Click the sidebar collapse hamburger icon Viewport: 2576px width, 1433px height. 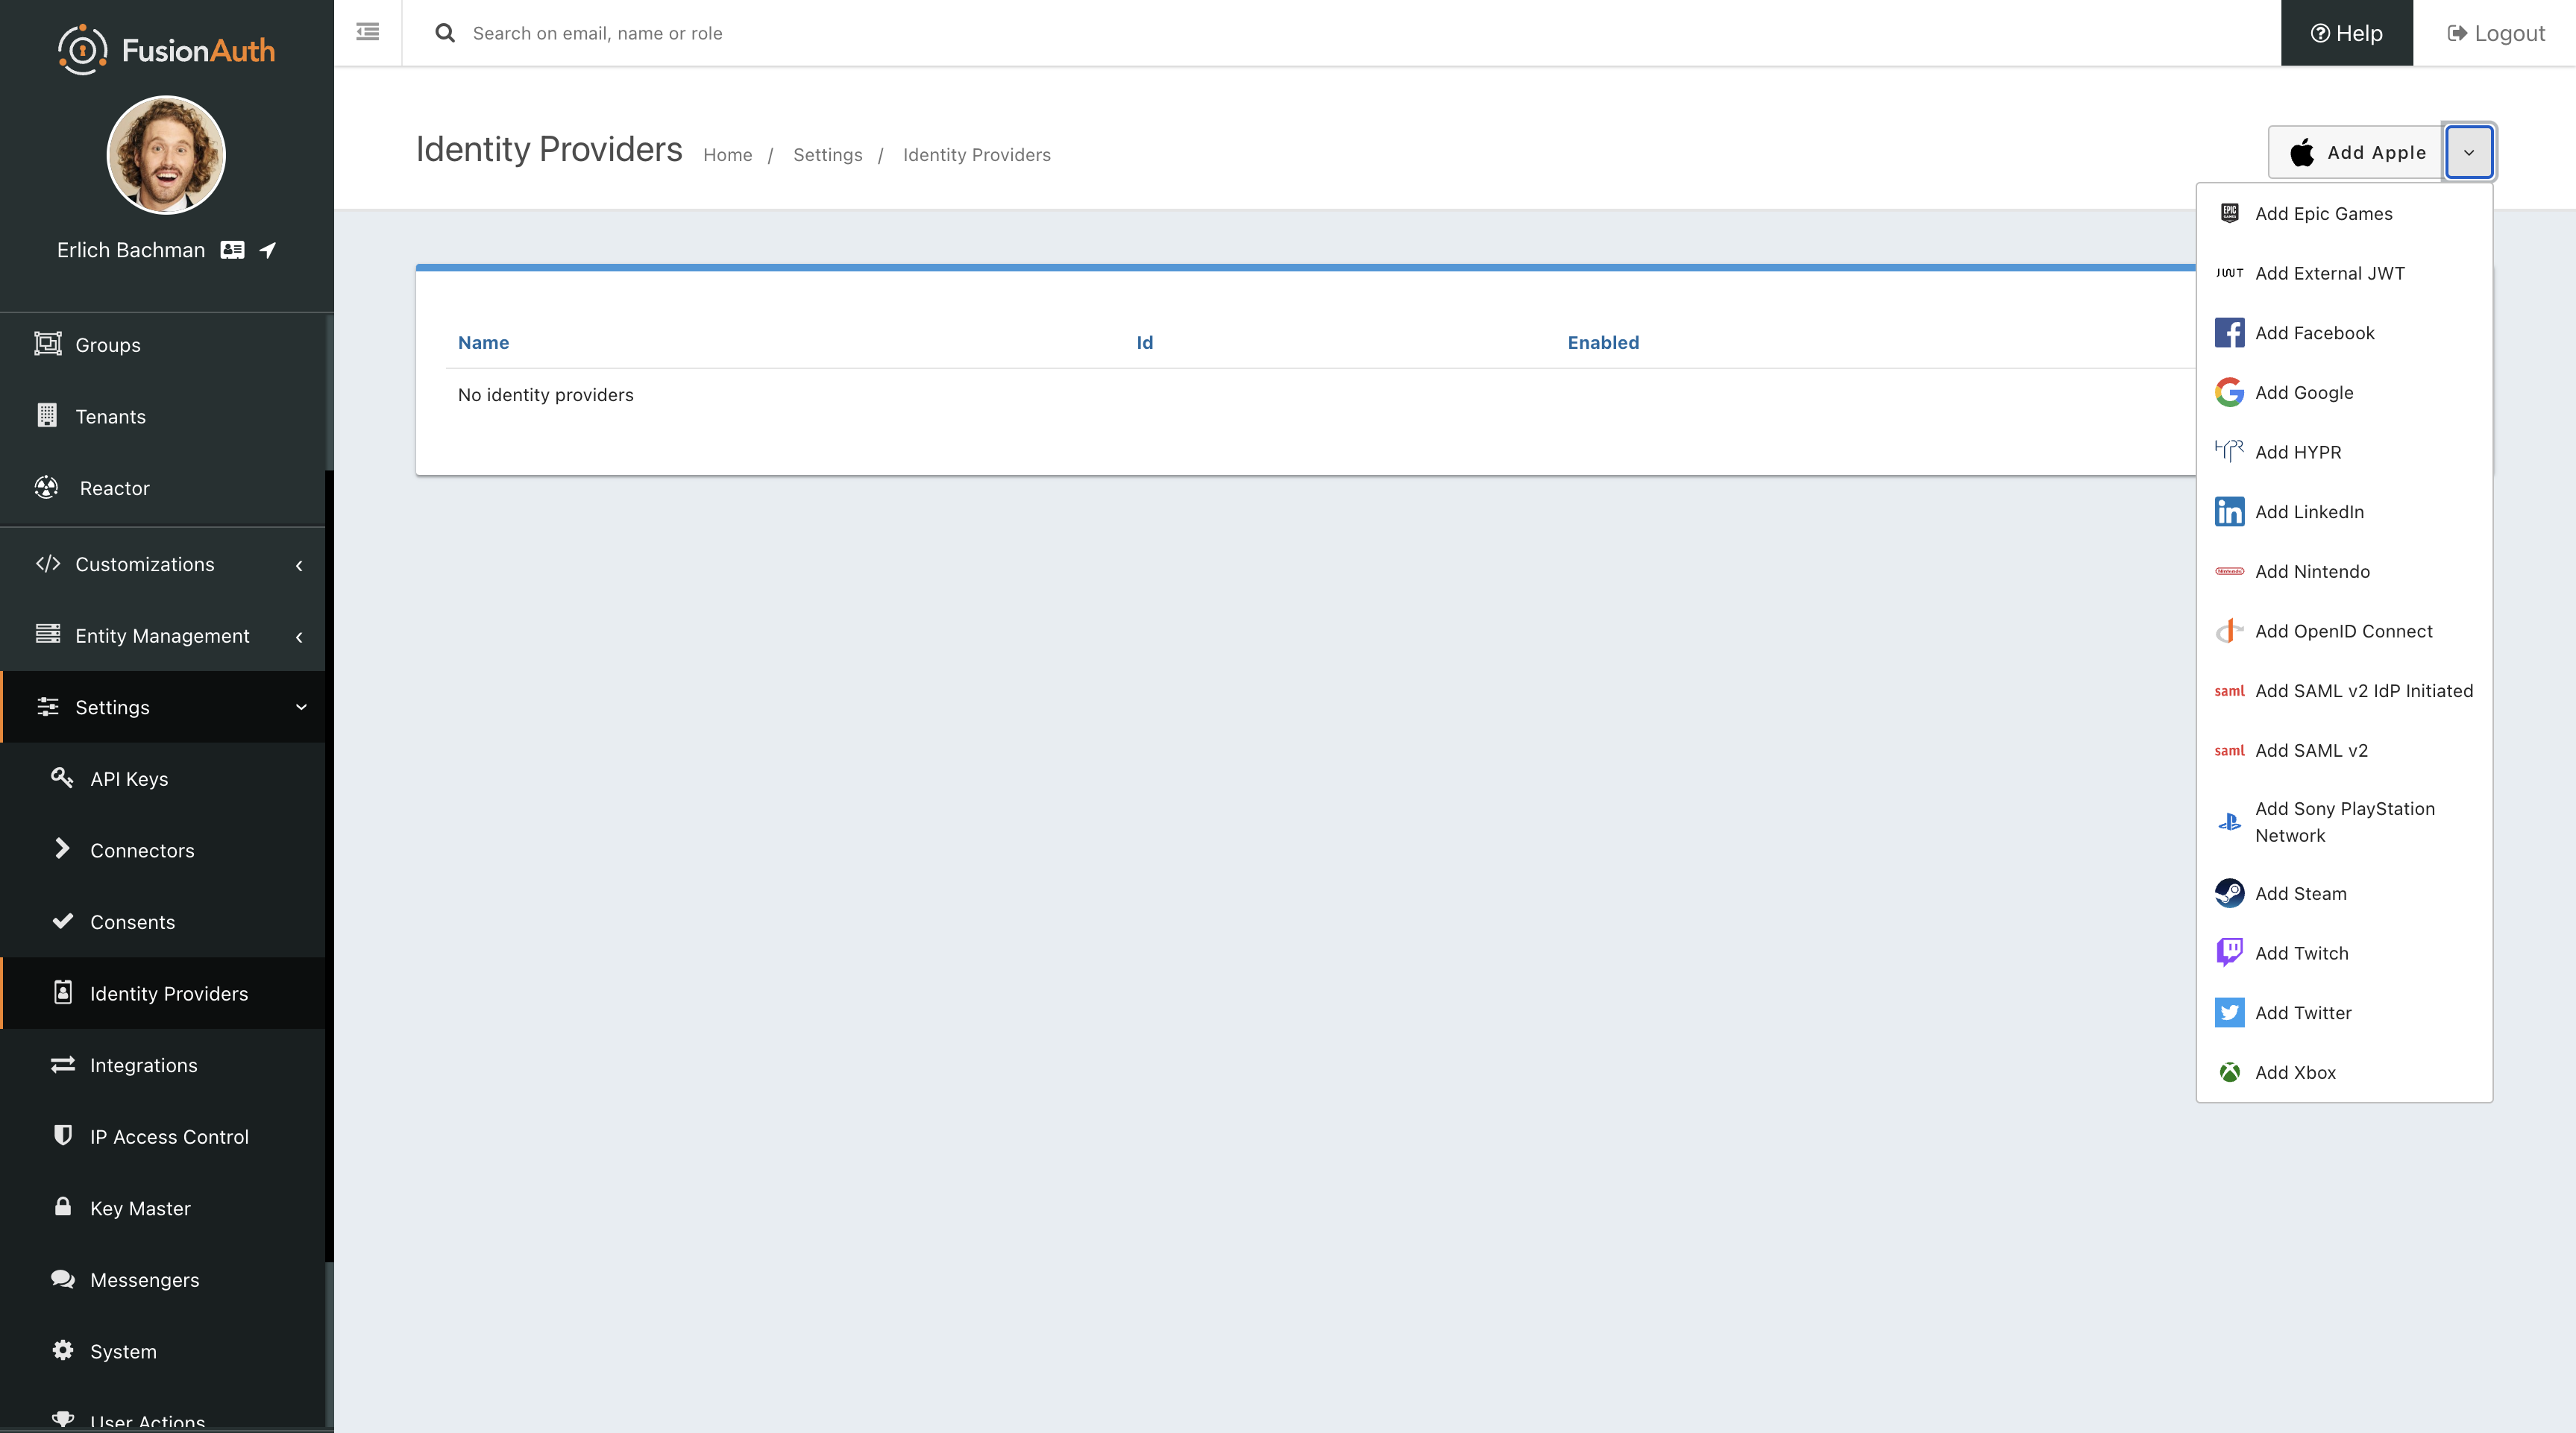[367, 32]
